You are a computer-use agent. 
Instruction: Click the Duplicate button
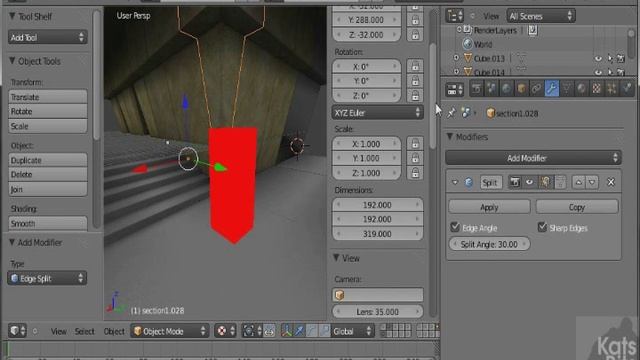point(48,160)
